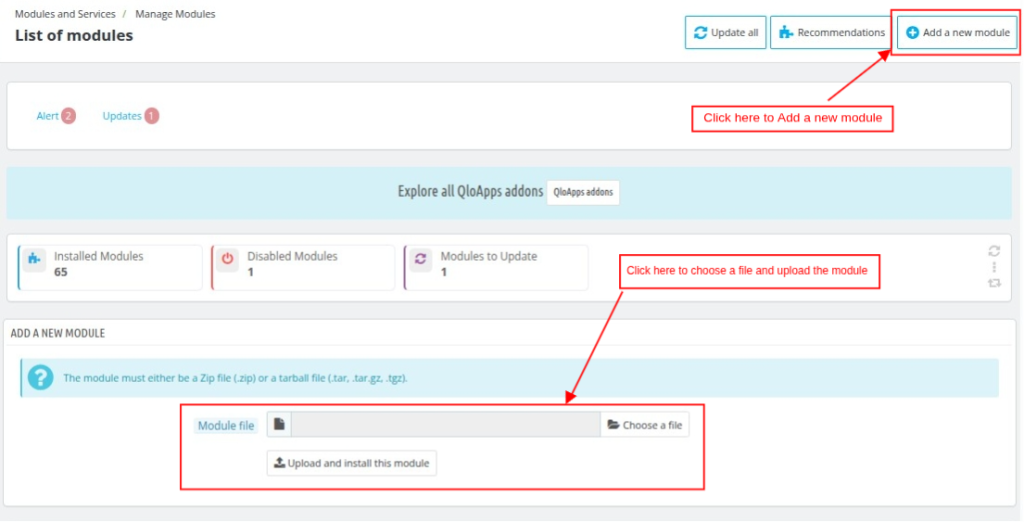Click the QloApps addons button
Viewport: 1024px width, 522px height.
[x=583, y=193]
